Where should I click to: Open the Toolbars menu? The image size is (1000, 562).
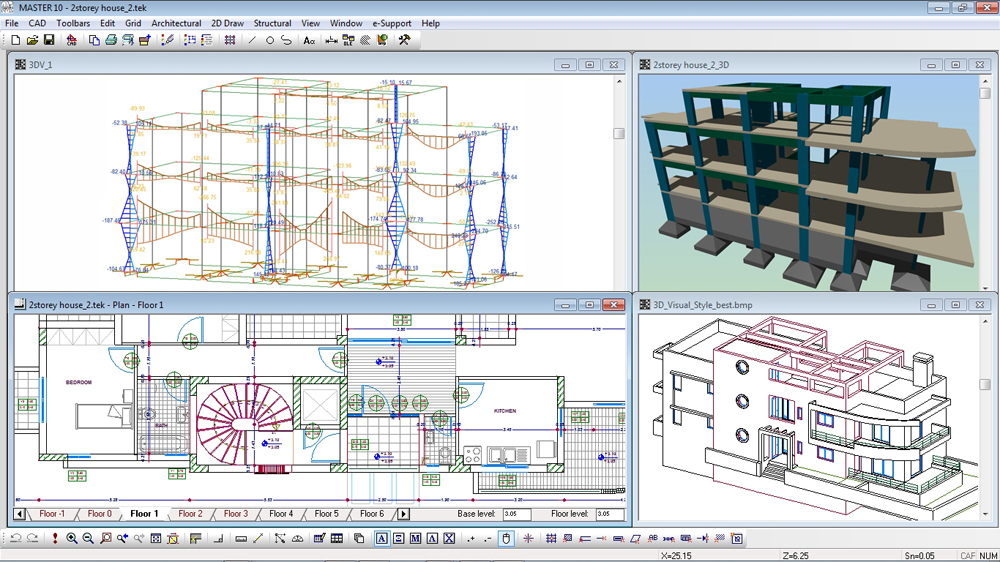73,23
